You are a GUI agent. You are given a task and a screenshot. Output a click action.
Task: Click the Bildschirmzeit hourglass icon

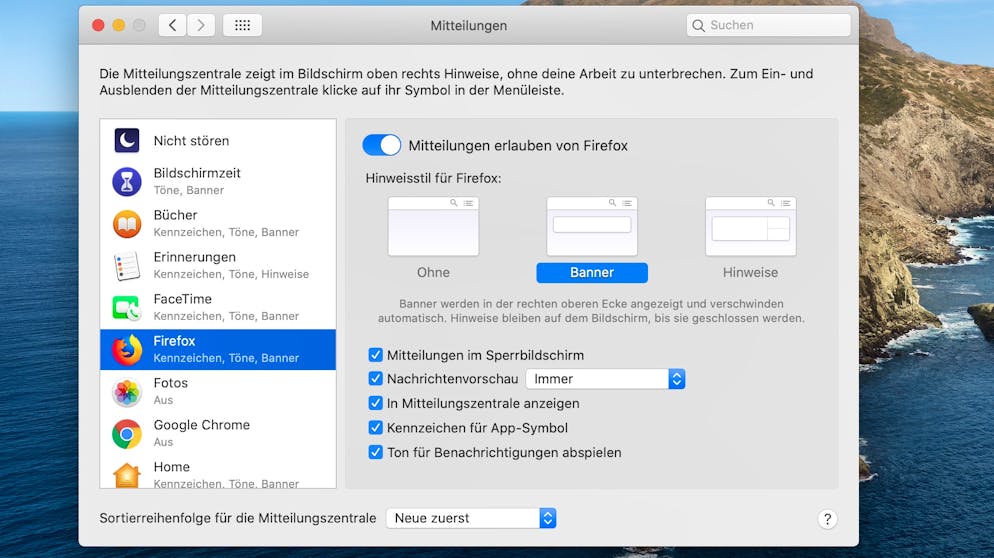127,182
